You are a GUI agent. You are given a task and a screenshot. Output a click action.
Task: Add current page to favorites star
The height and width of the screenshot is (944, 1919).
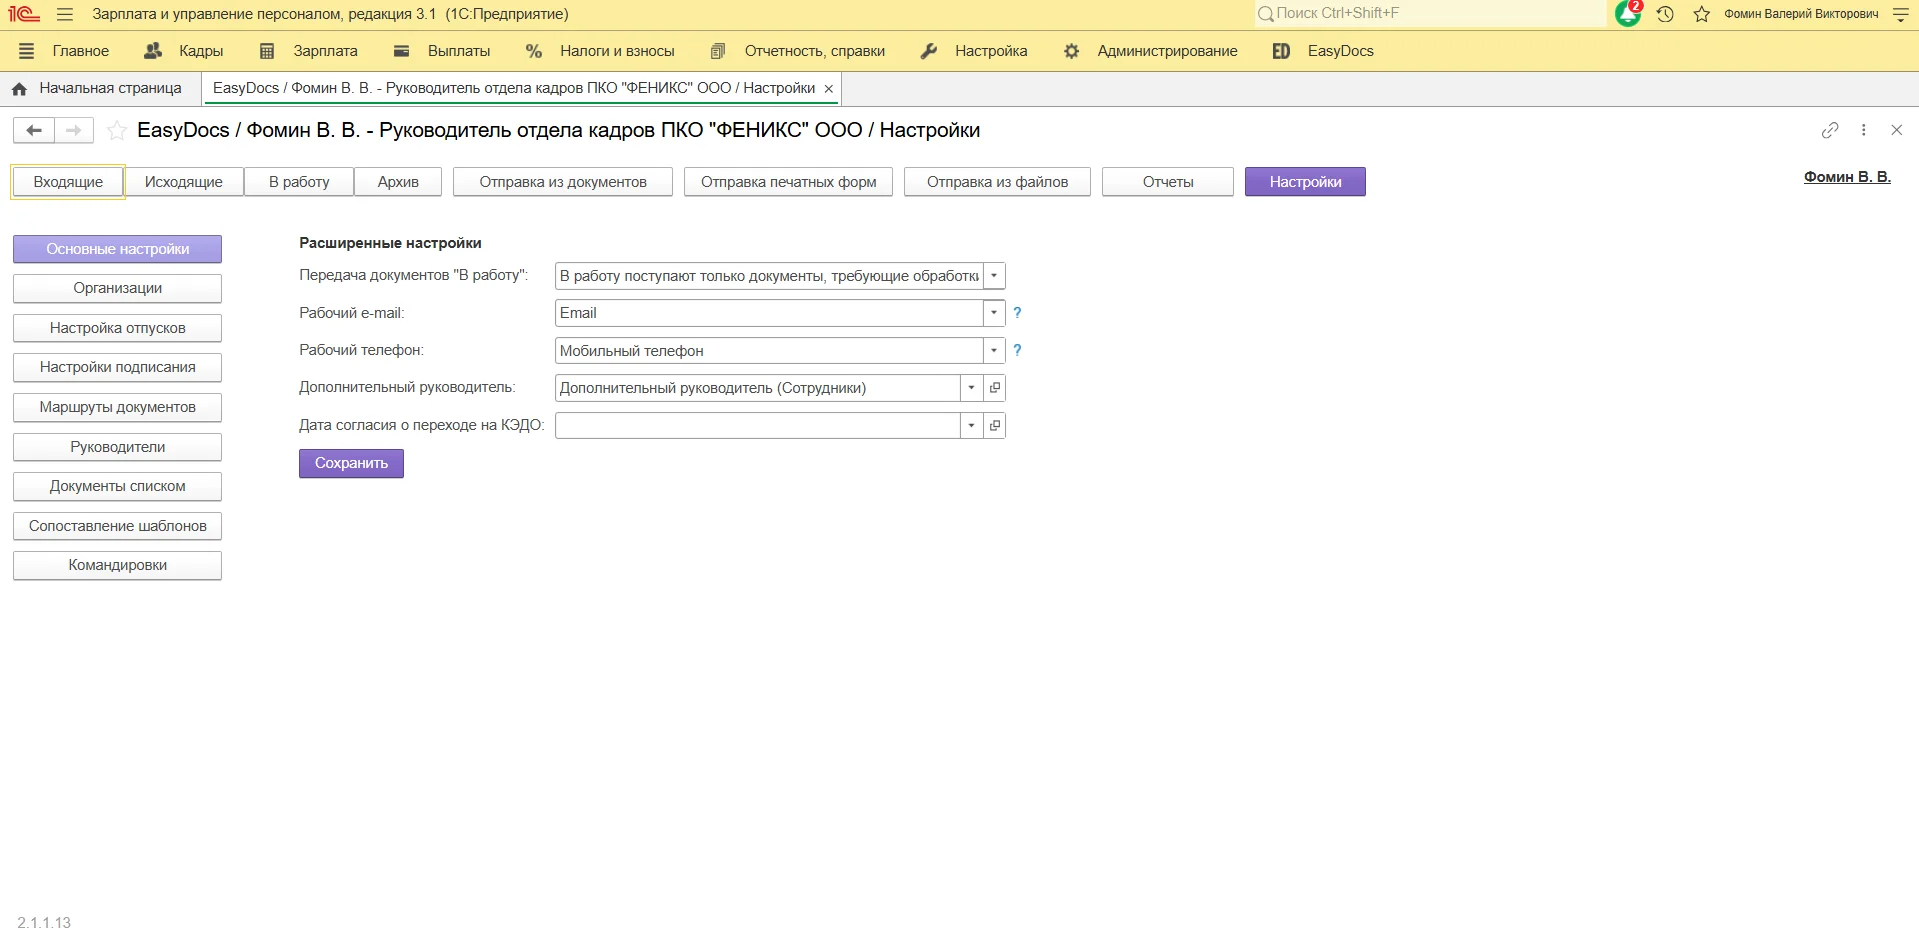[117, 130]
